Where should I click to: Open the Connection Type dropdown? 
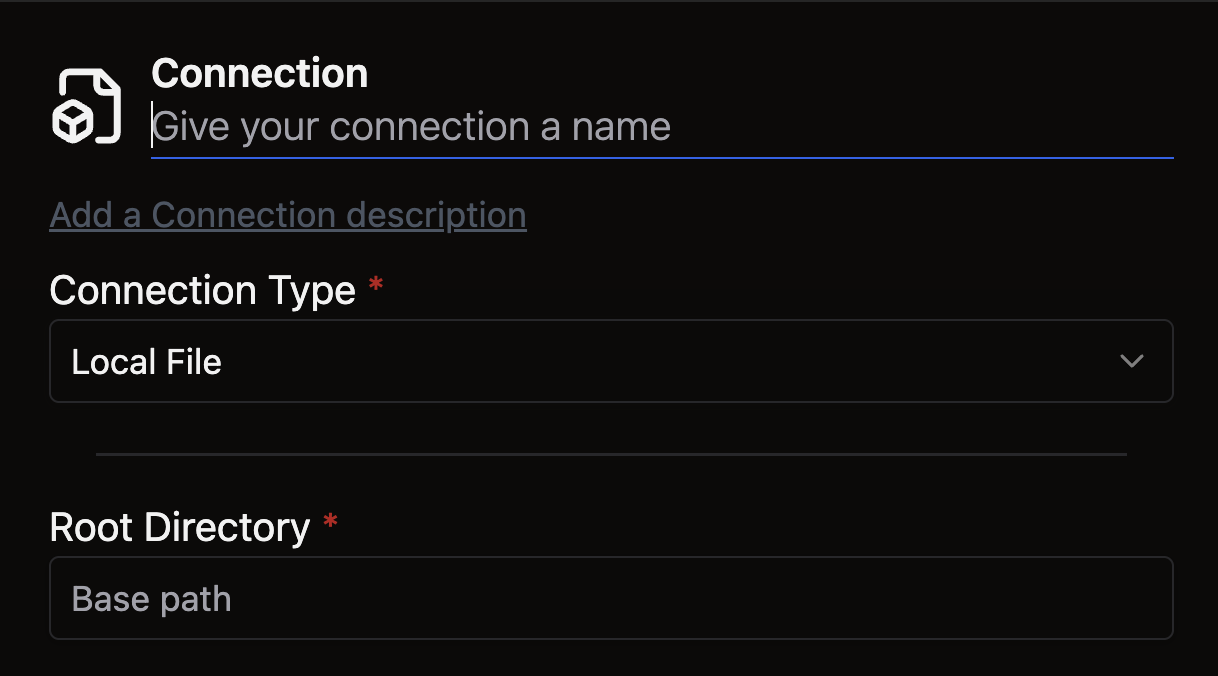610,361
